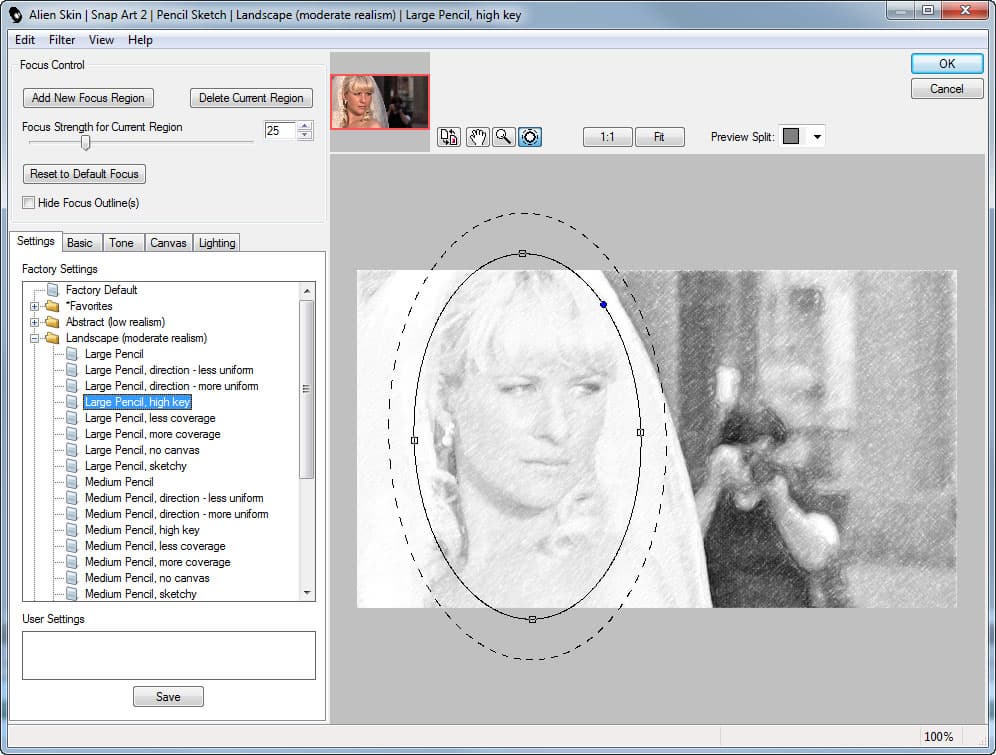
Task: Expand the Abstract (low realism) folder
Action: 34,322
